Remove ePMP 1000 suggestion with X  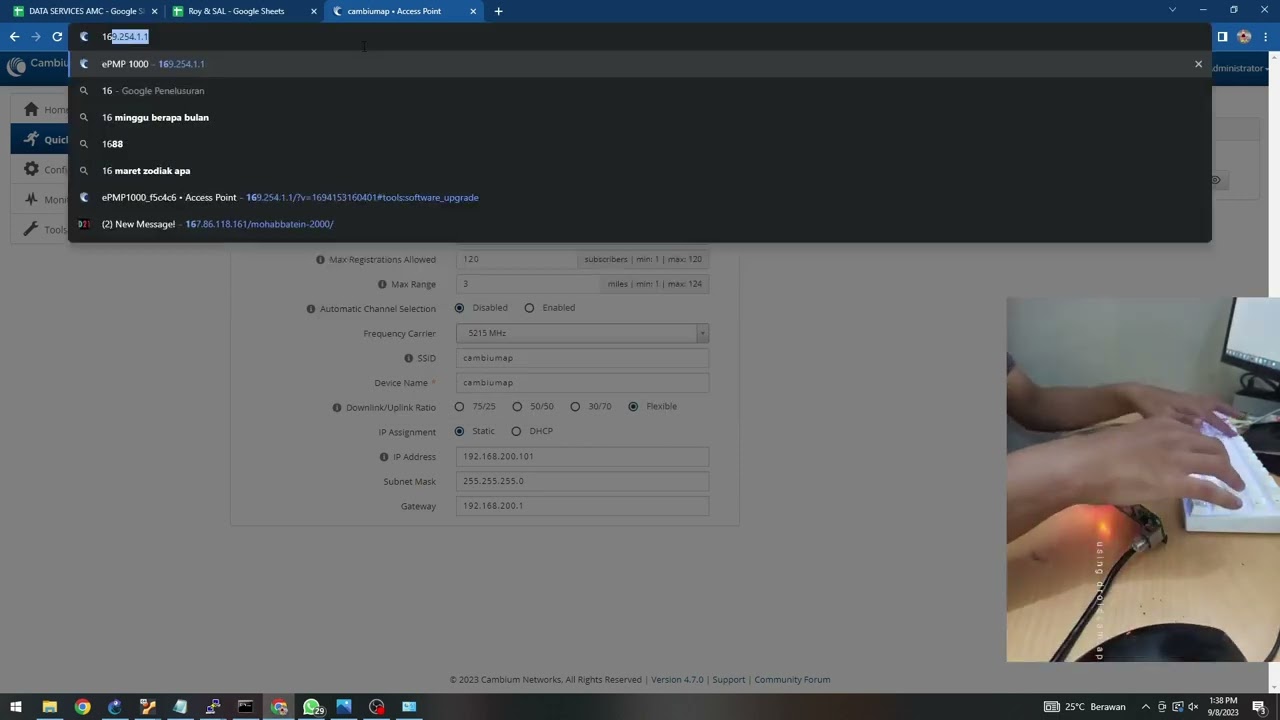pyautogui.click(x=1198, y=64)
